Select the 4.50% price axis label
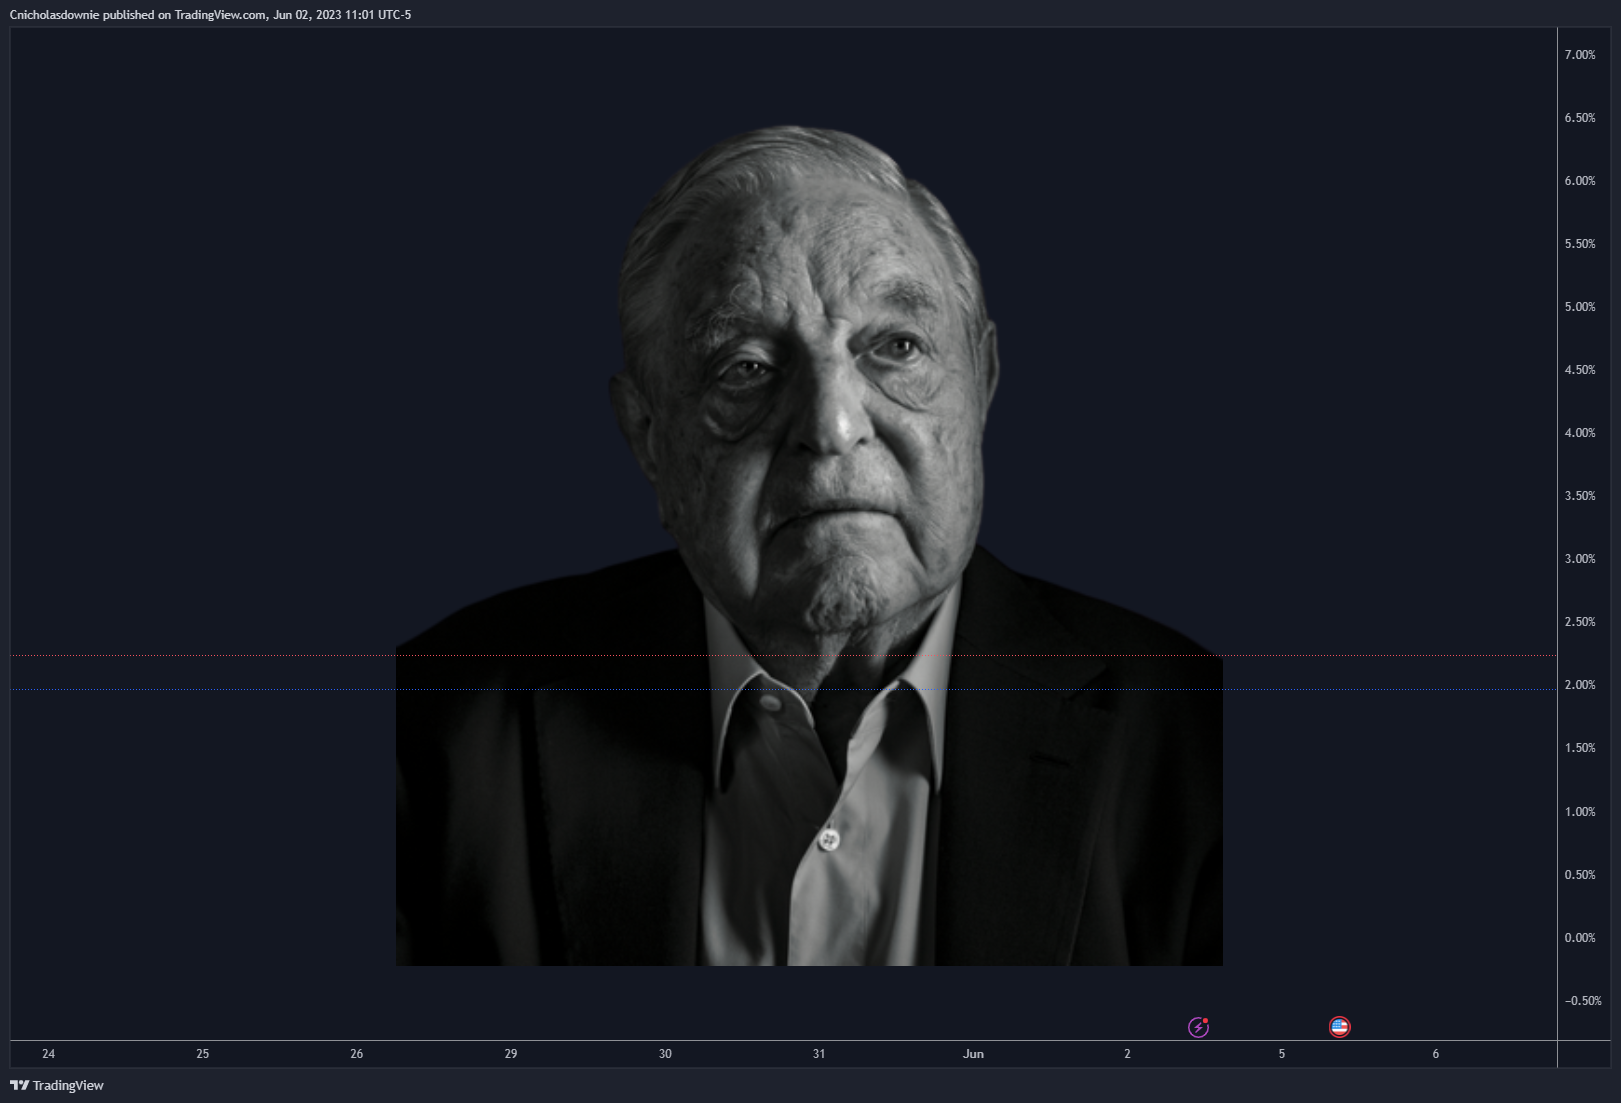Screen dimensions: 1621x1103 (1580, 370)
